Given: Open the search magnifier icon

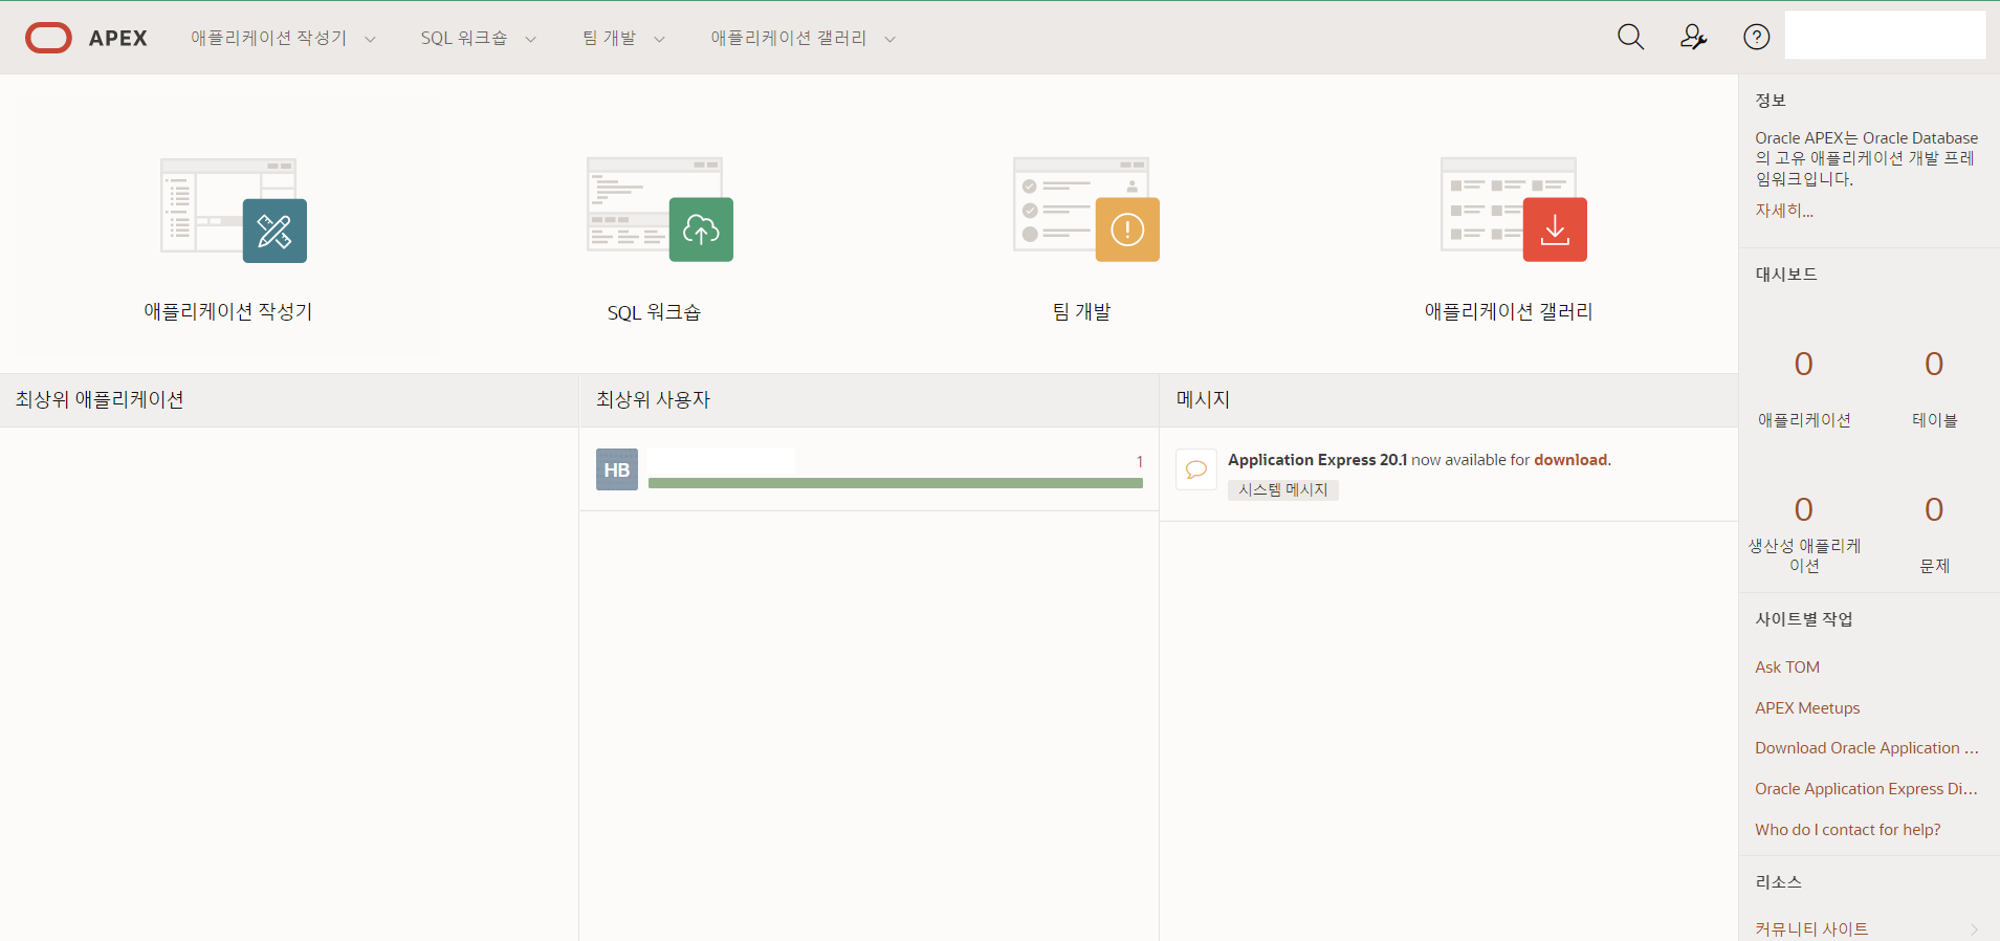Looking at the screenshot, I should coord(1630,38).
